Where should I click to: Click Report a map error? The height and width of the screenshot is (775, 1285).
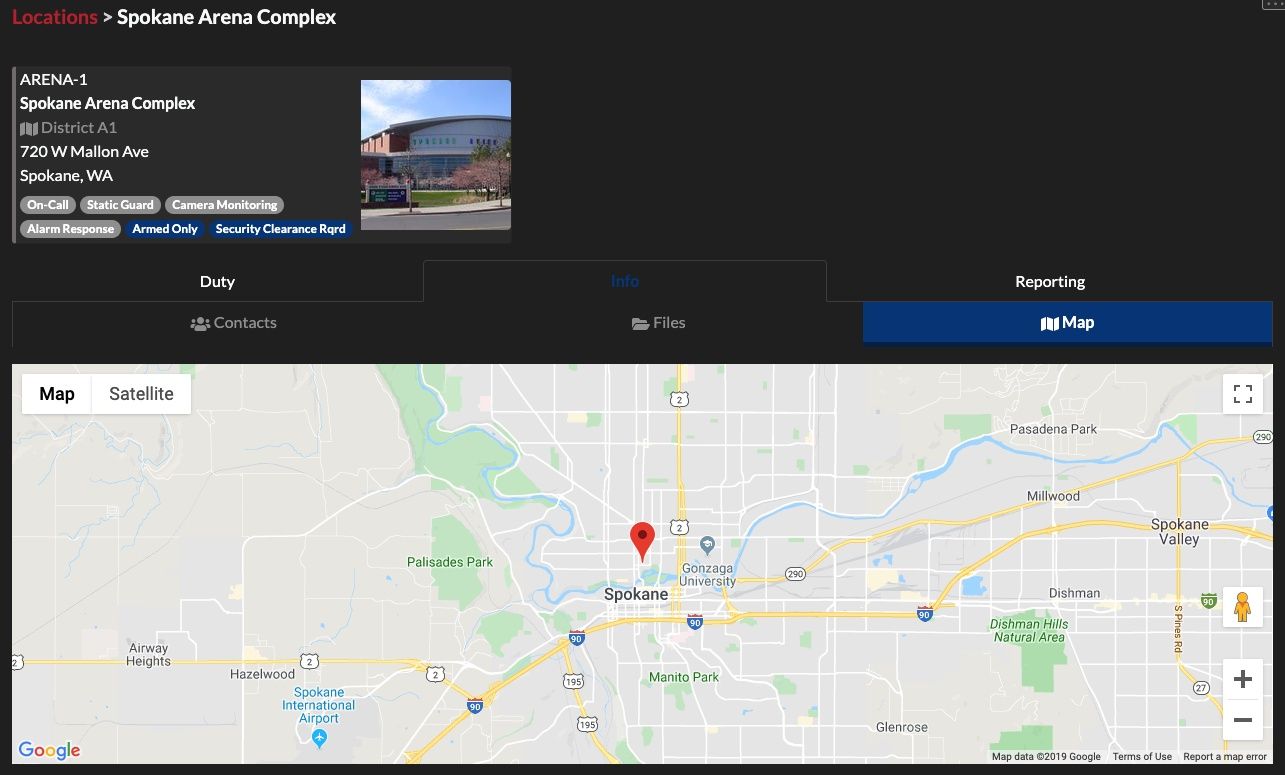coord(1224,756)
